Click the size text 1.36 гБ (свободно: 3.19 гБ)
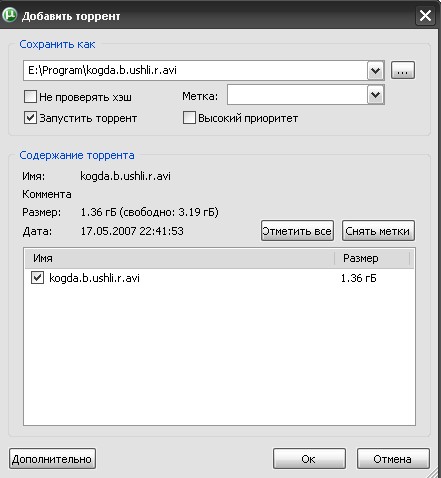 pos(150,212)
